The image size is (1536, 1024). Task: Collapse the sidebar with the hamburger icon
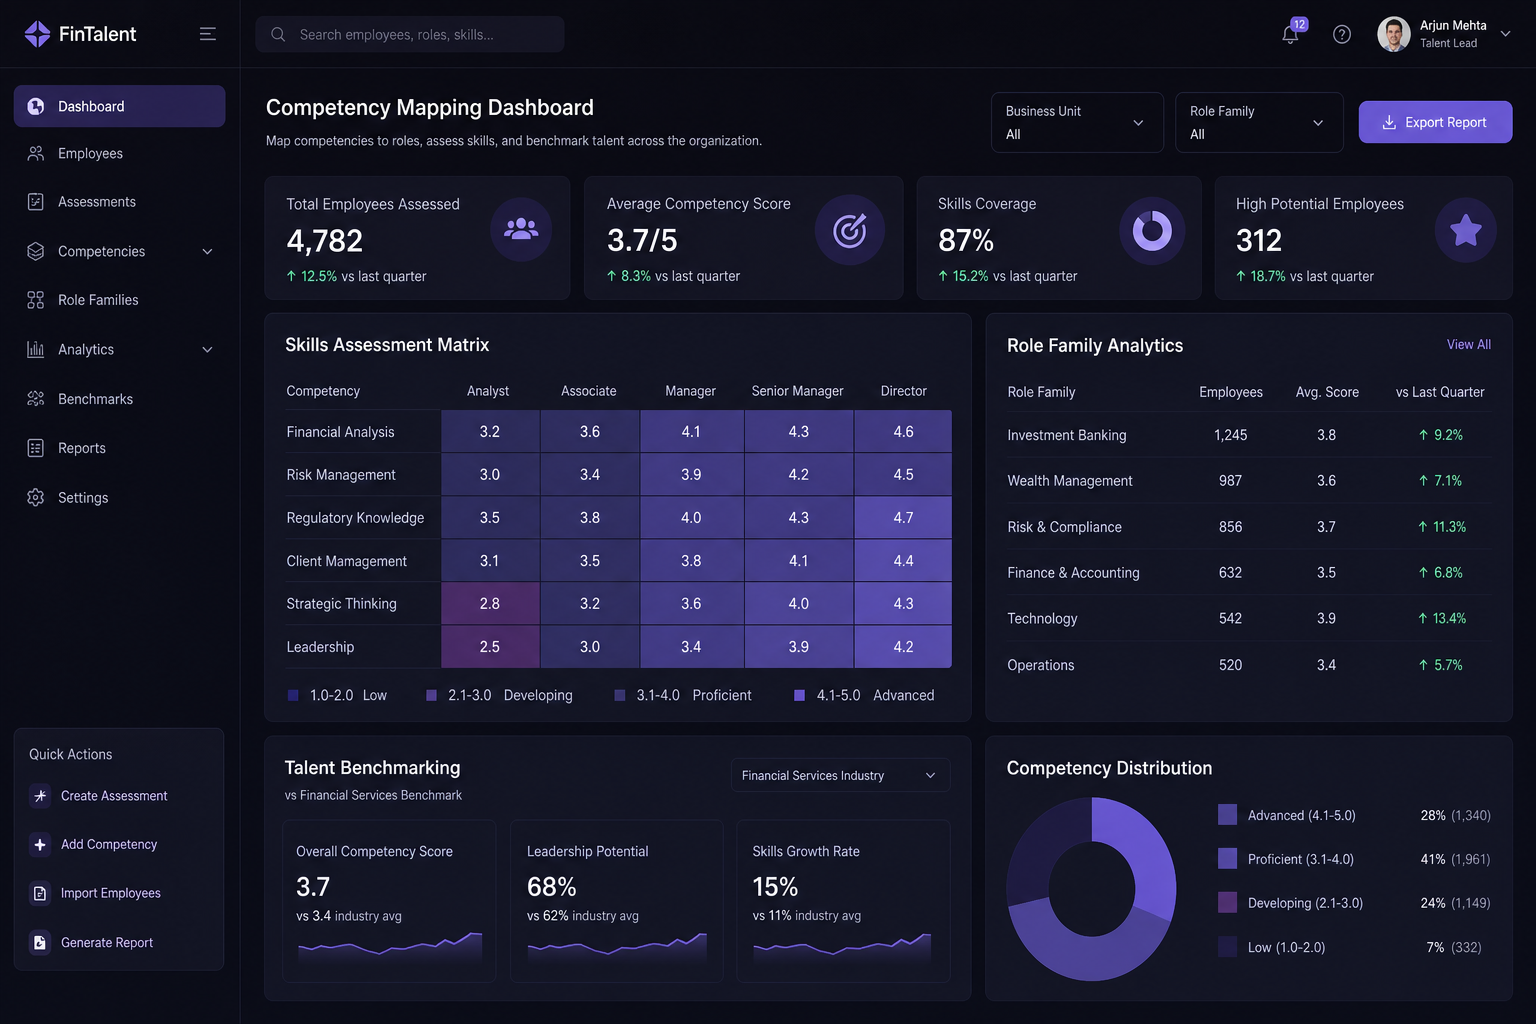click(x=208, y=34)
